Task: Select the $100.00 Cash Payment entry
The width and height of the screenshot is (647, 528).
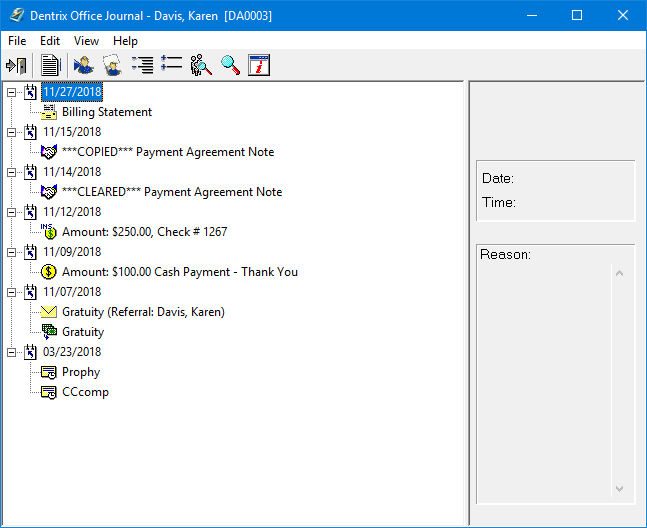Action: pos(179,272)
